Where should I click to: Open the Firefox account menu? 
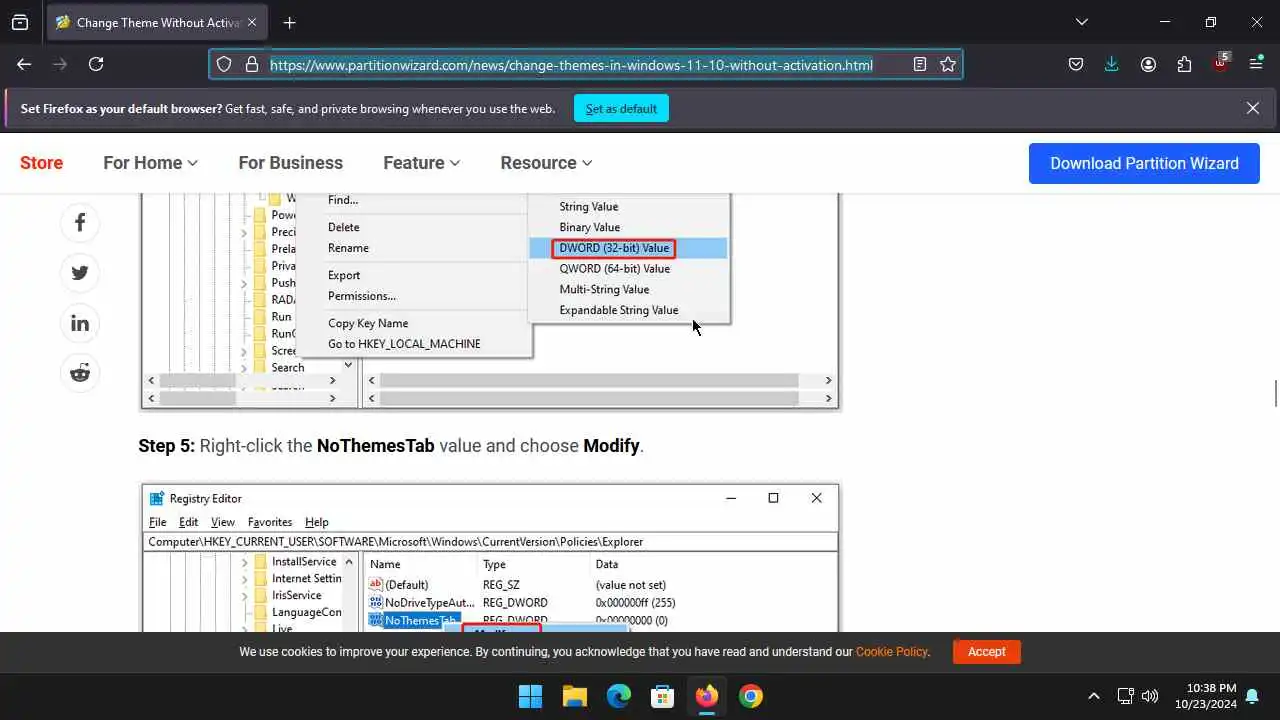(1148, 64)
